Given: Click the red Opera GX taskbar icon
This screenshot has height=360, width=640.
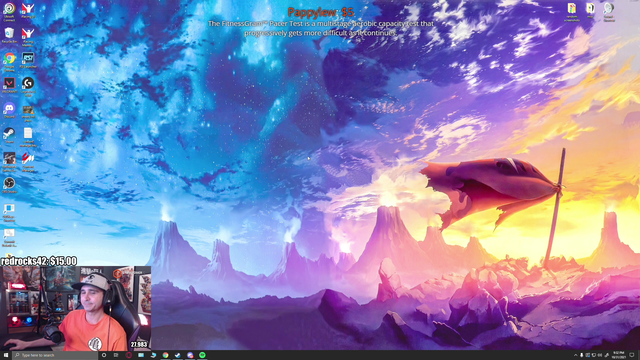Looking at the screenshot, I should (129, 355).
